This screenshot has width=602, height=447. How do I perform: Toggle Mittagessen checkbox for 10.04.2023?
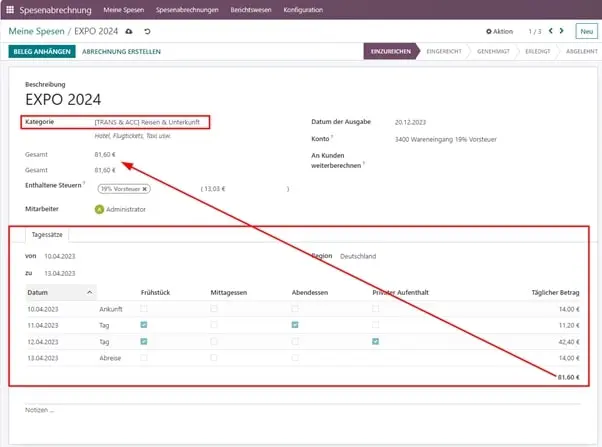(214, 309)
